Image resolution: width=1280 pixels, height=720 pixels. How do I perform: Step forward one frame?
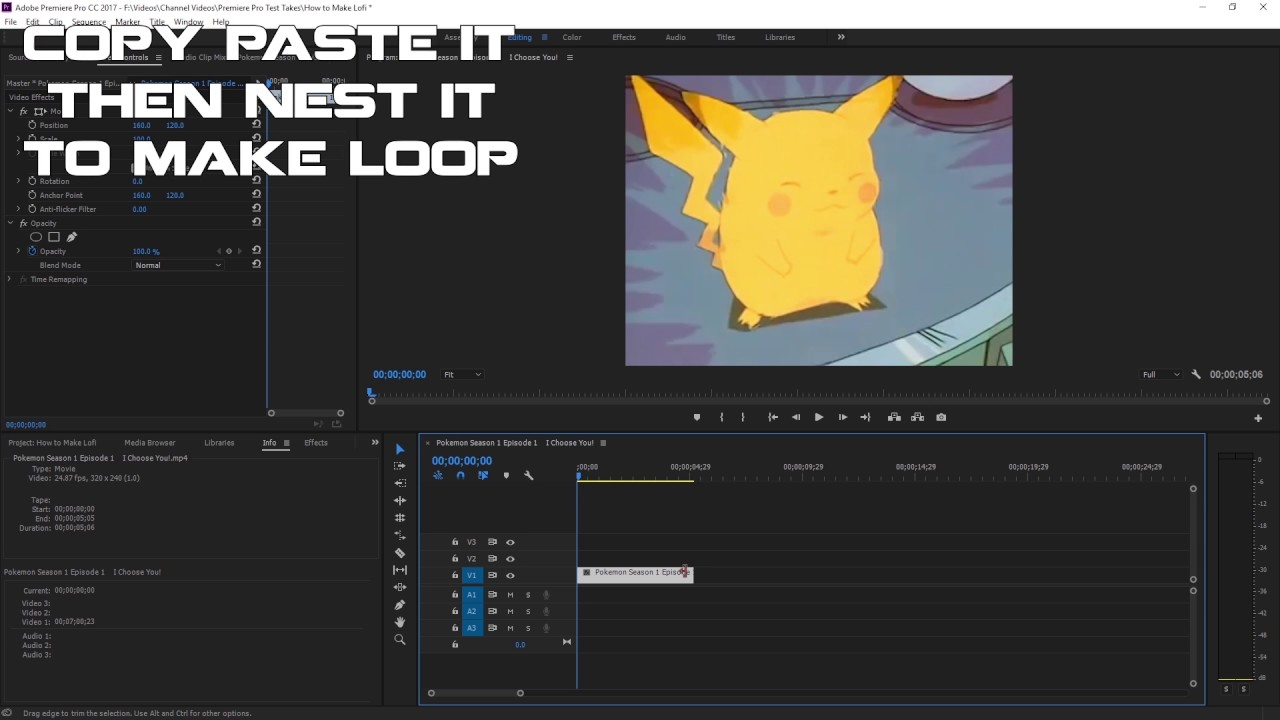[x=843, y=417]
